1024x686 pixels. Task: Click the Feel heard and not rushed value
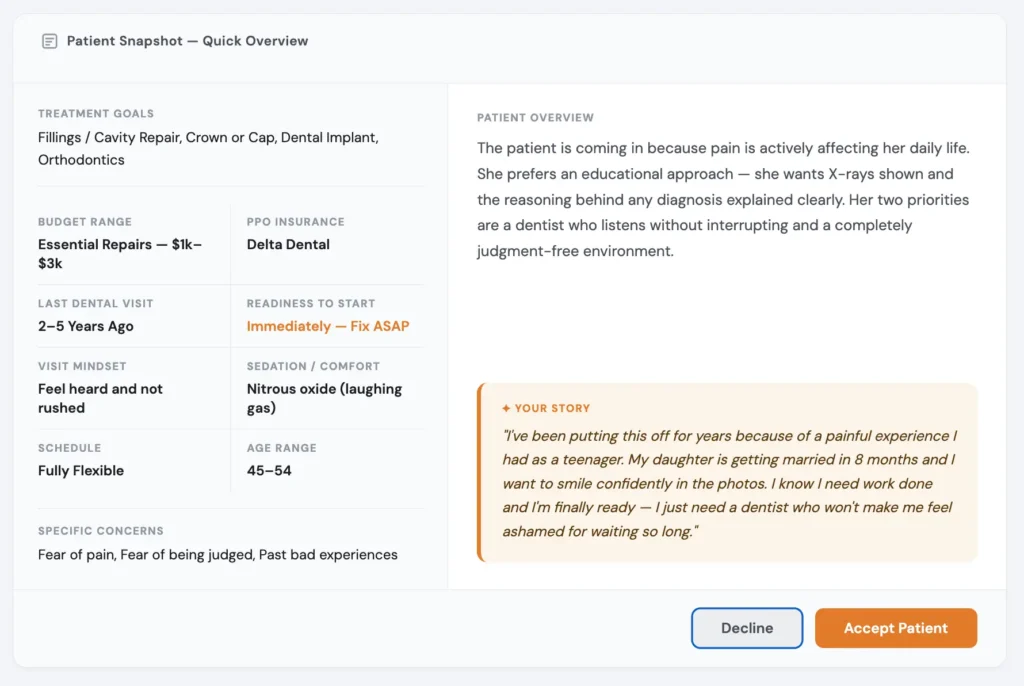click(x=100, y=398)
